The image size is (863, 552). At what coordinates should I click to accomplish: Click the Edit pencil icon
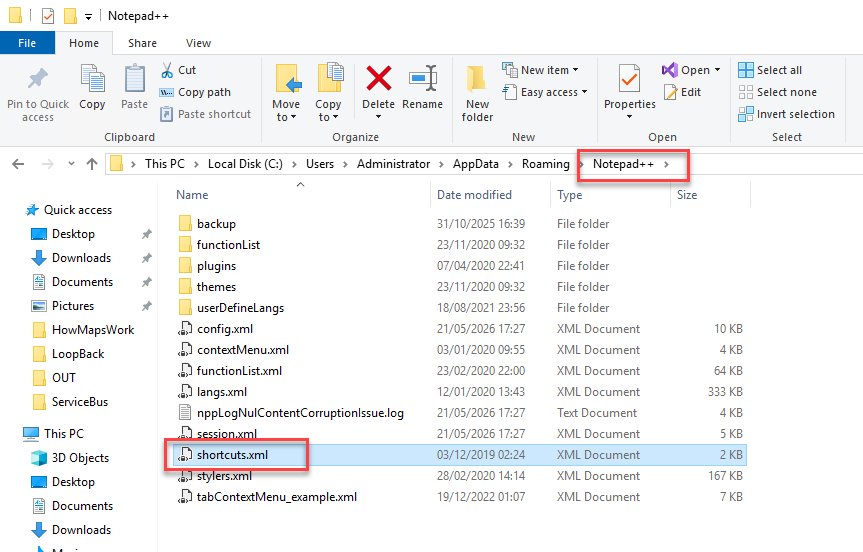click(x=670, y=92)
